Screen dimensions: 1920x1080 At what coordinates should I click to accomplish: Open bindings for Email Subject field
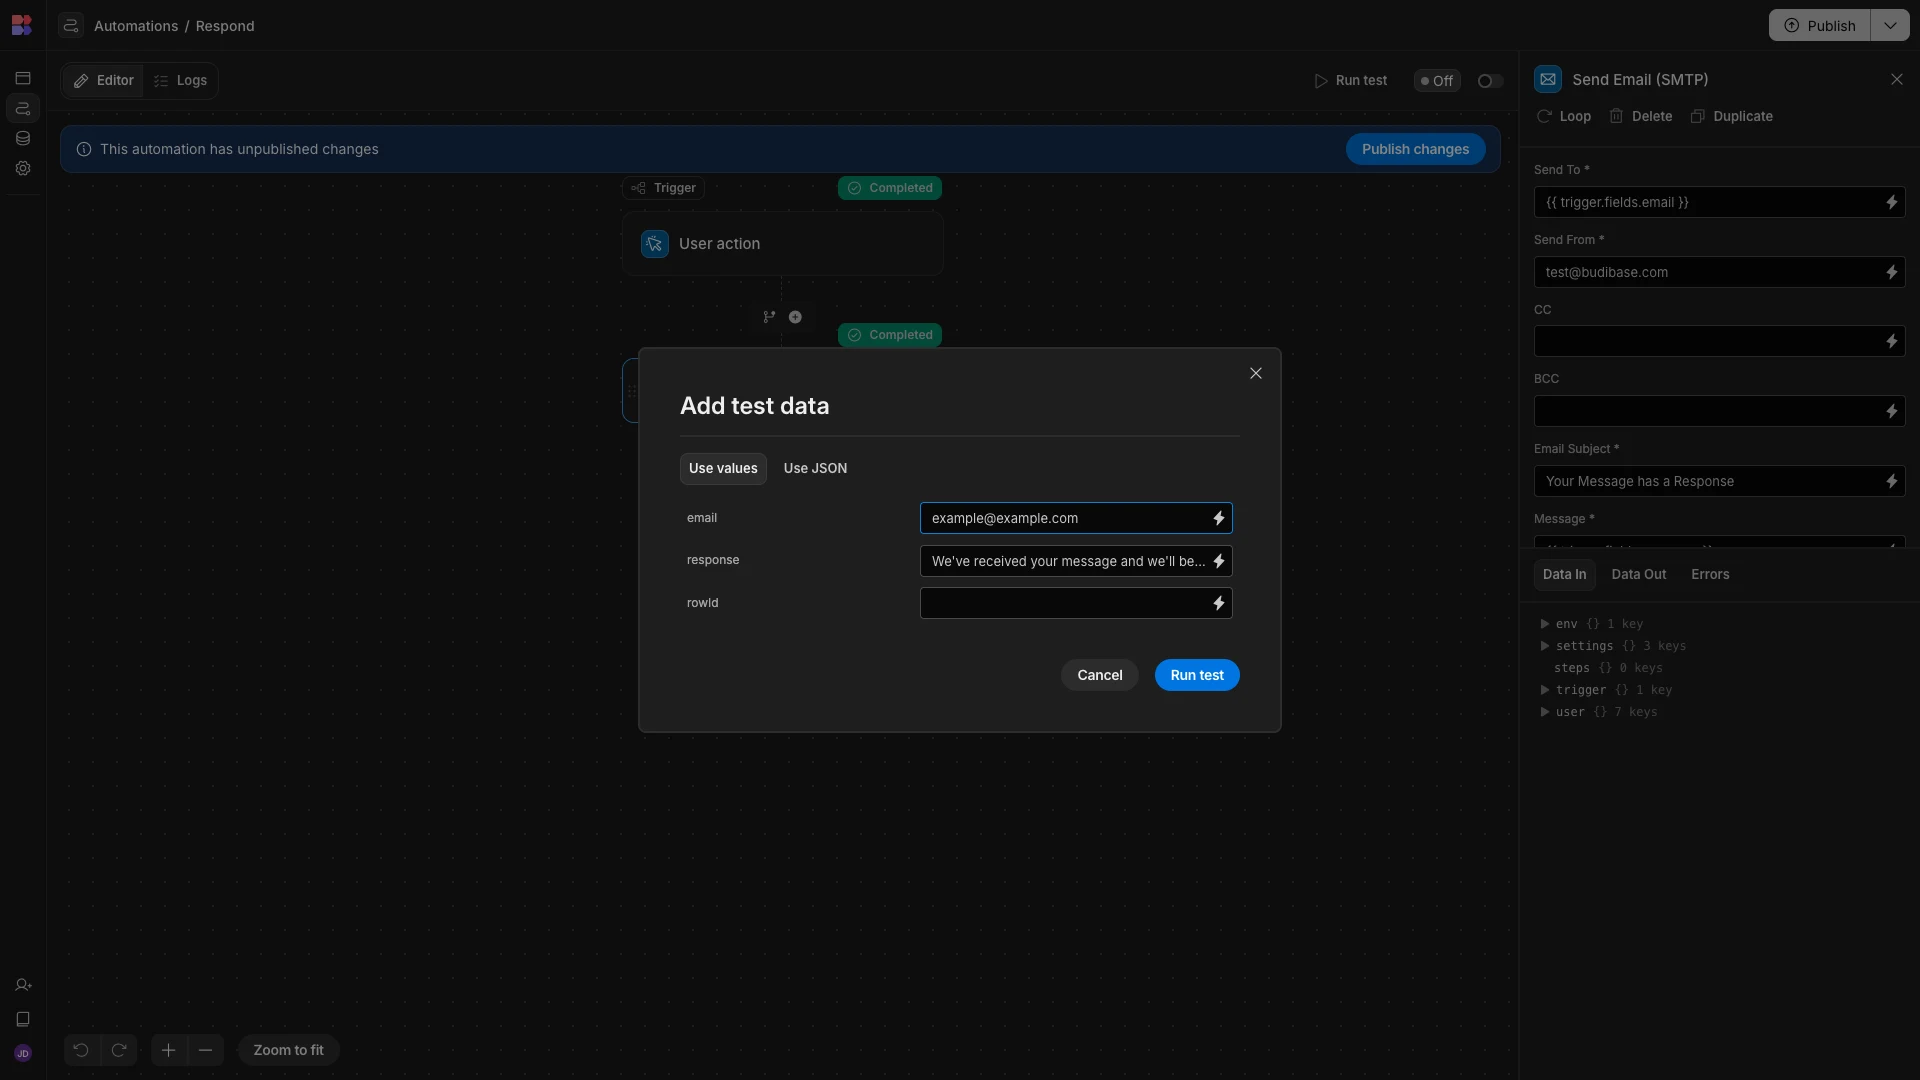pos(1892,481)
